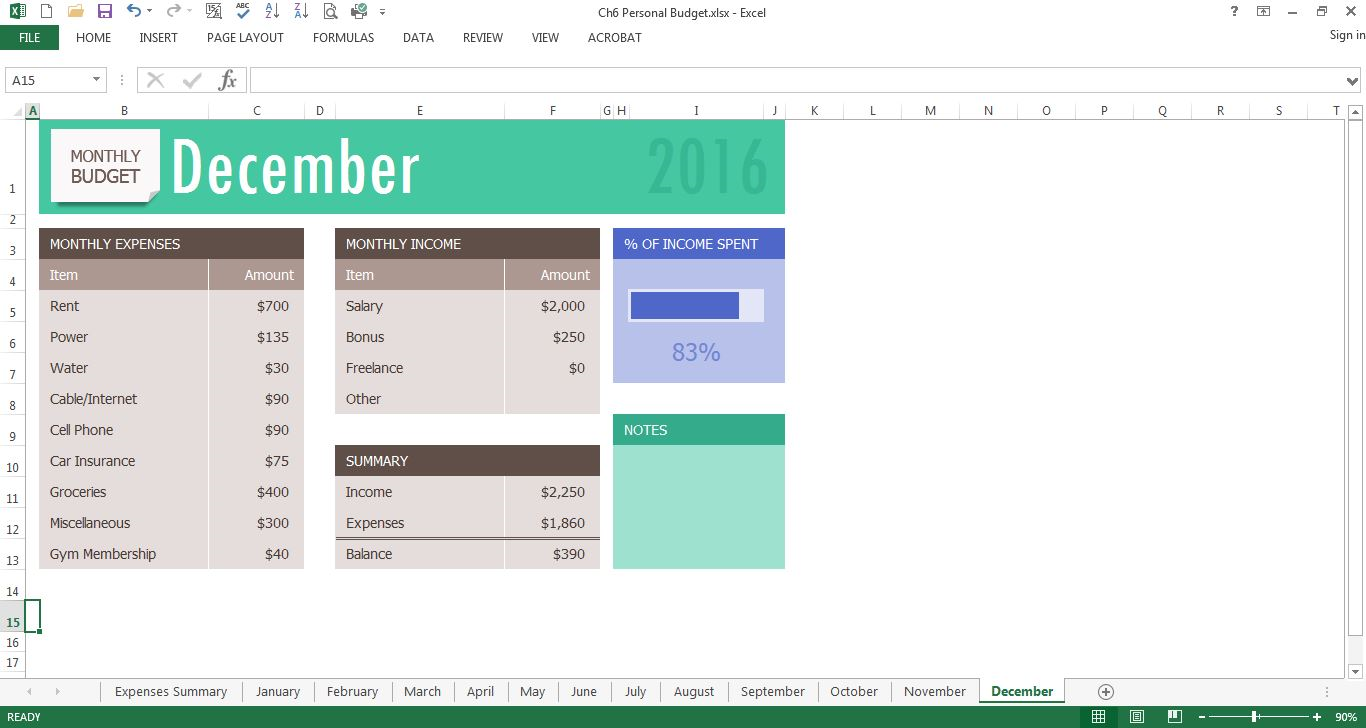Click the zoom slider handle
The height and width of the screenshot is (728, 1366).
(x=1254, y=717)
